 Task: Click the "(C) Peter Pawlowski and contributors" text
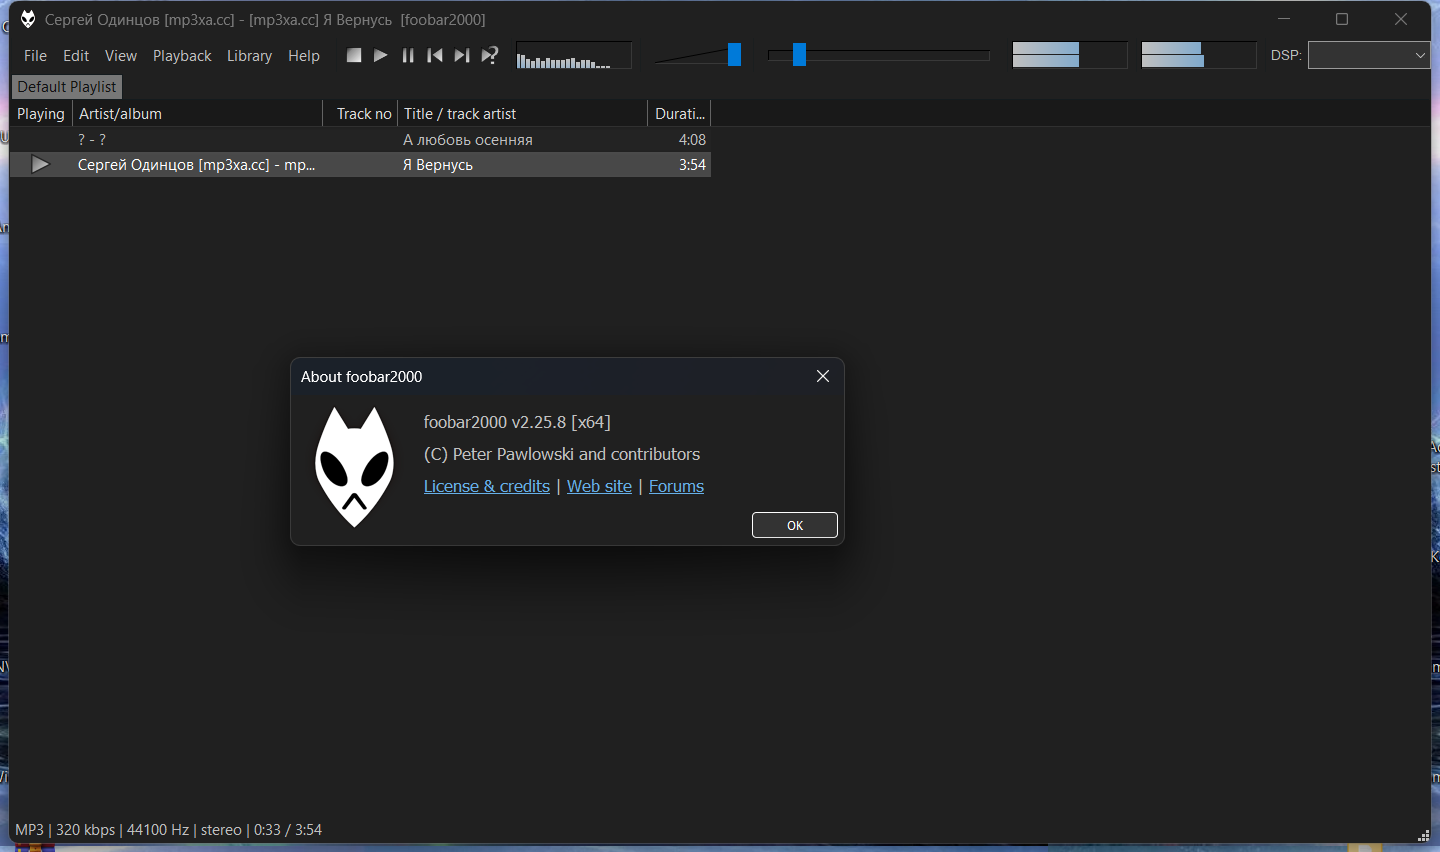[562, 454]
